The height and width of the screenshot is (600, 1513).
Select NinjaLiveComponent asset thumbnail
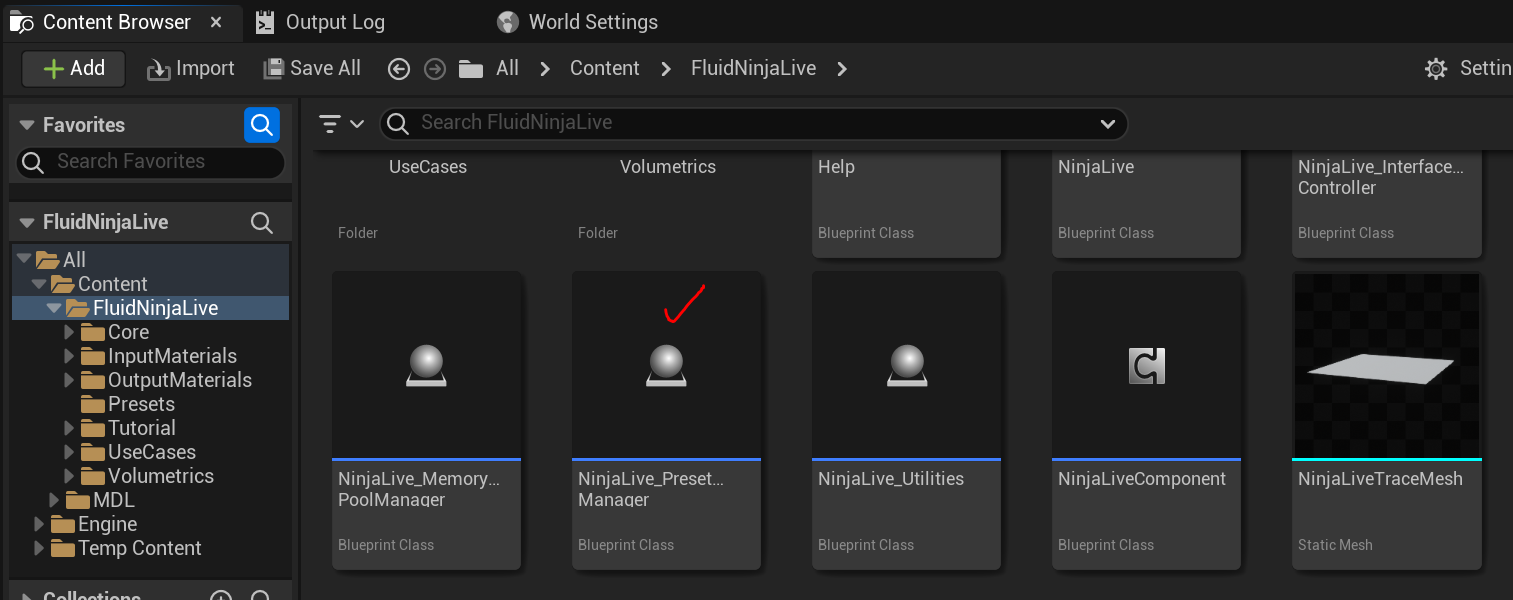tap(1147, 365)
